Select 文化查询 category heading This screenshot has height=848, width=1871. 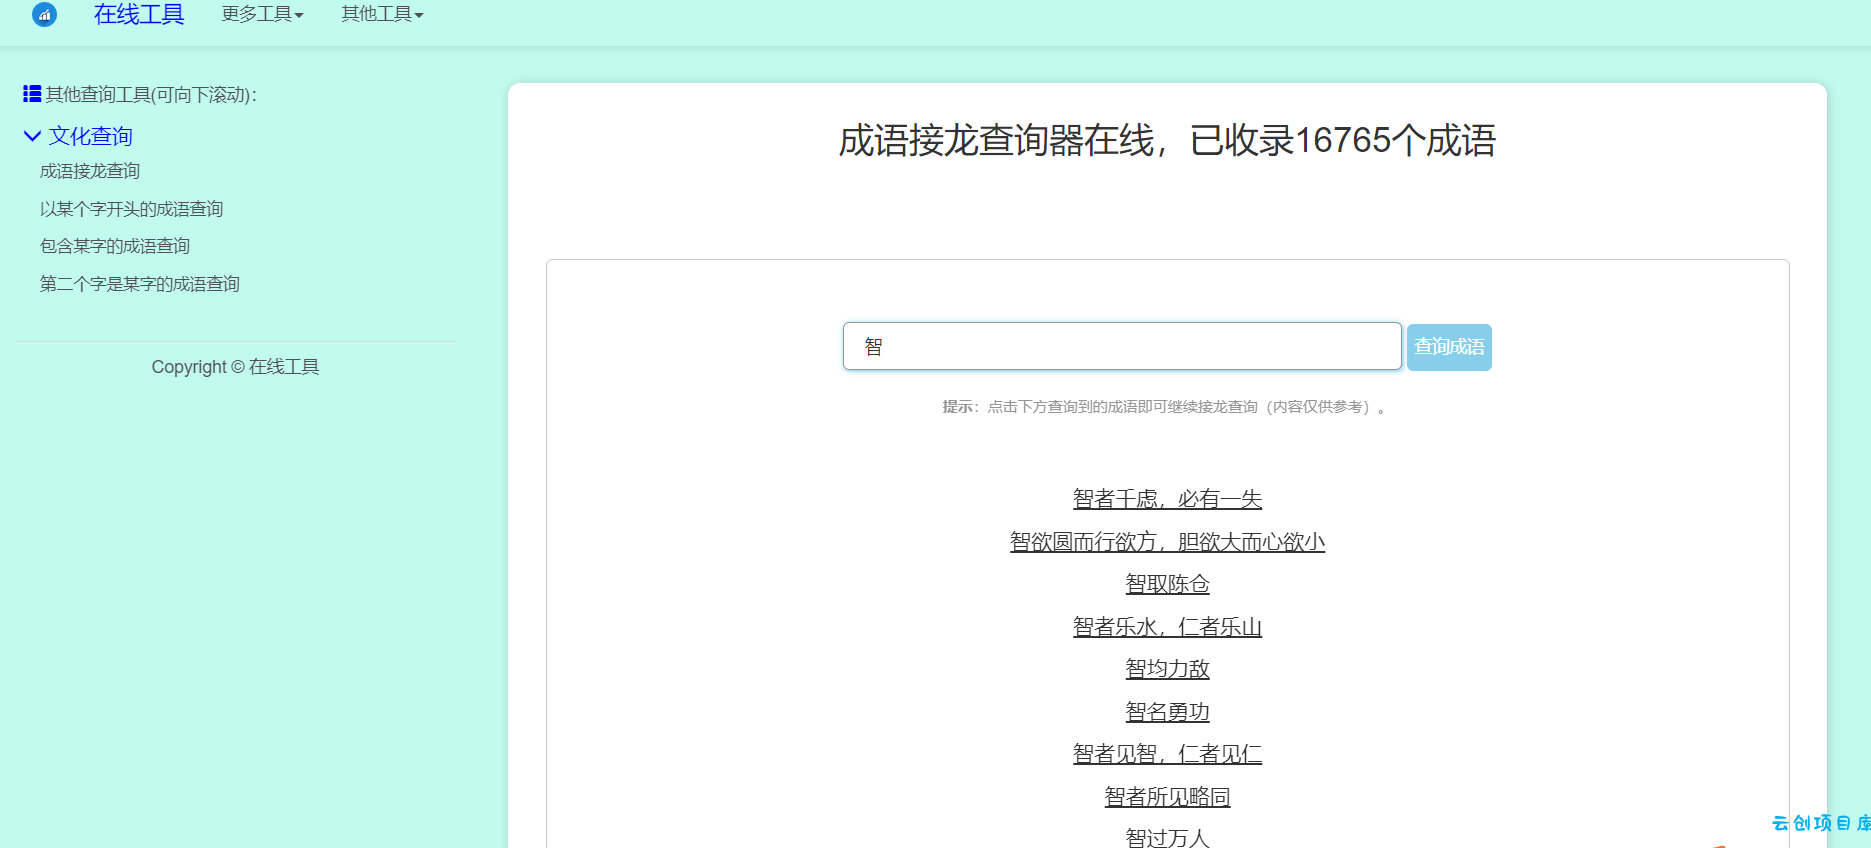[91, 136]
